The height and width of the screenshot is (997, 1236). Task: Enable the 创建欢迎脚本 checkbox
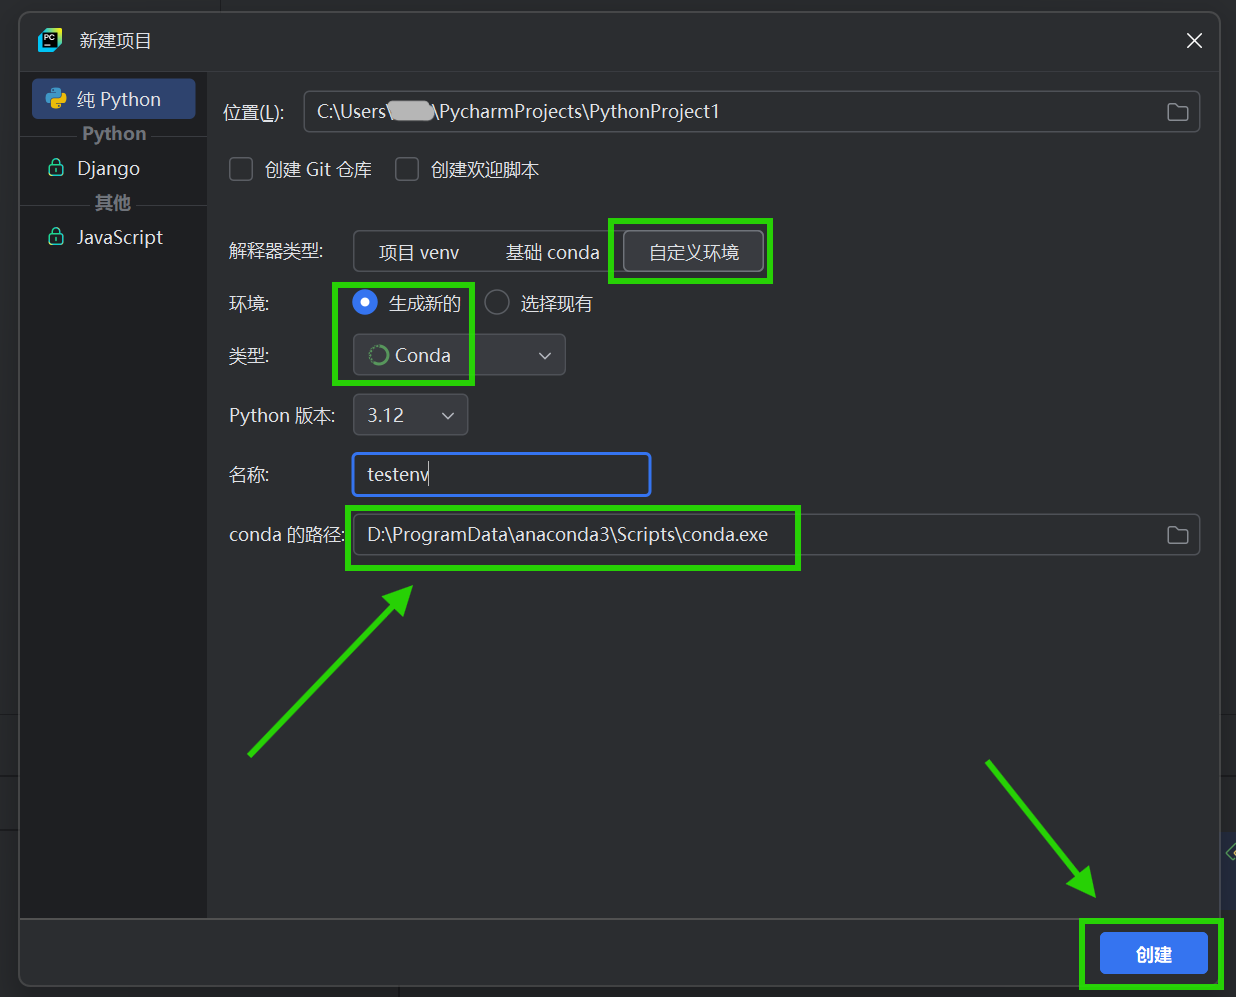(407, 169)
